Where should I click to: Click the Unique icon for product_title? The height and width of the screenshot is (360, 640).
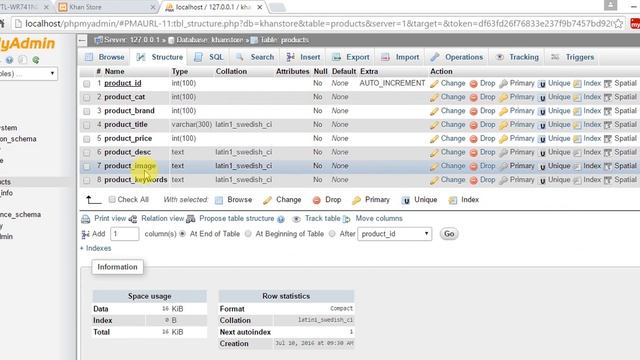click(x=542, y=125)
